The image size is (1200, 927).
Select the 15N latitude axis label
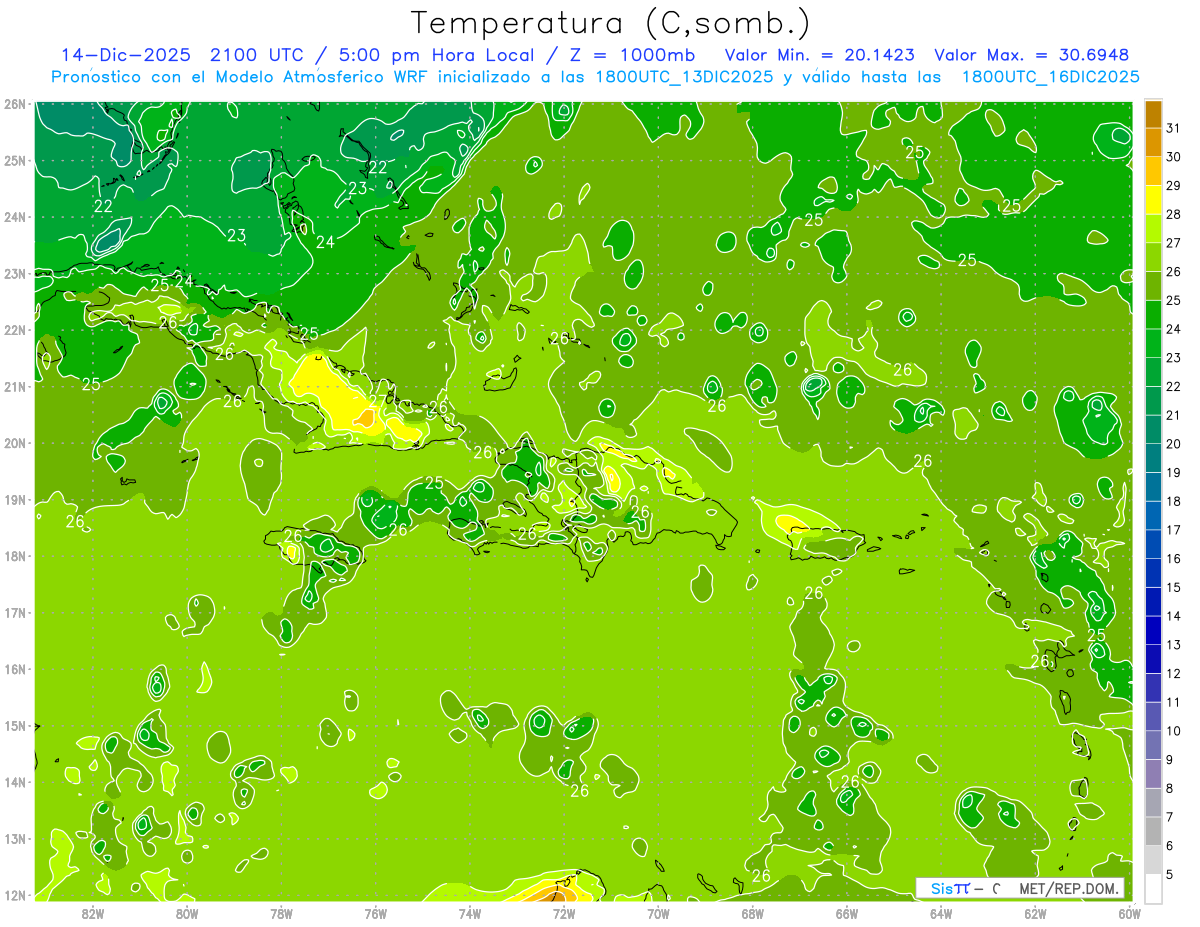point(15,725)
